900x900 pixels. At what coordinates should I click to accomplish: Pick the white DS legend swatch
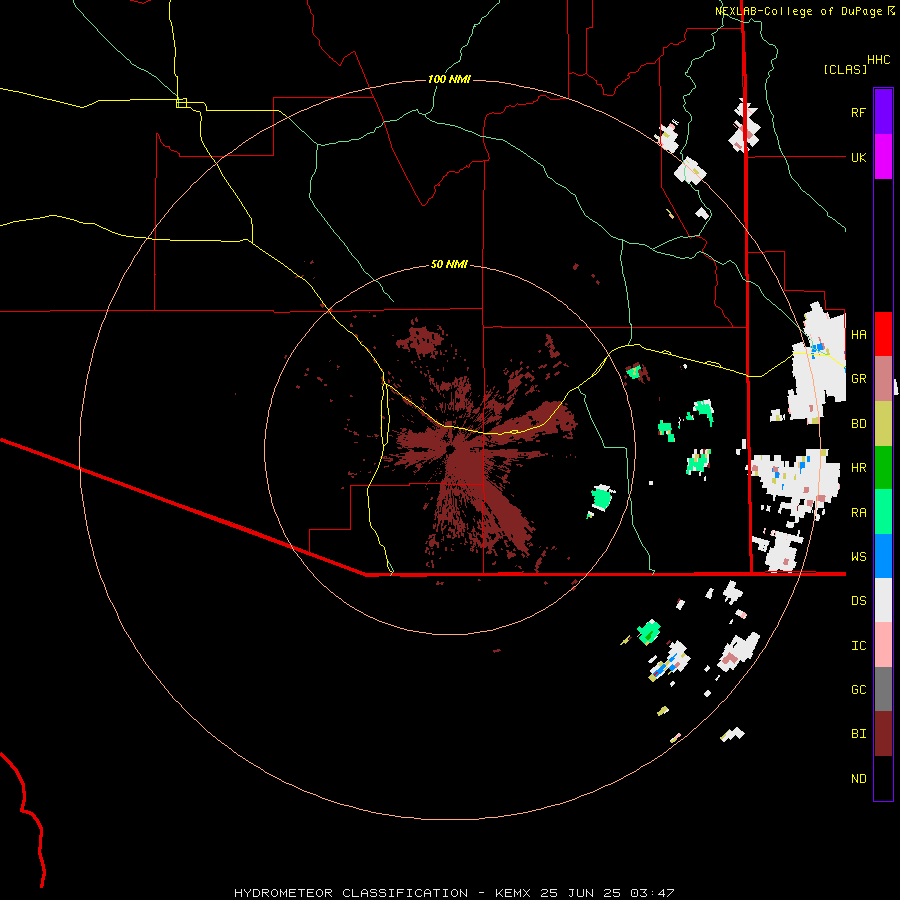[x=883, y=600]
